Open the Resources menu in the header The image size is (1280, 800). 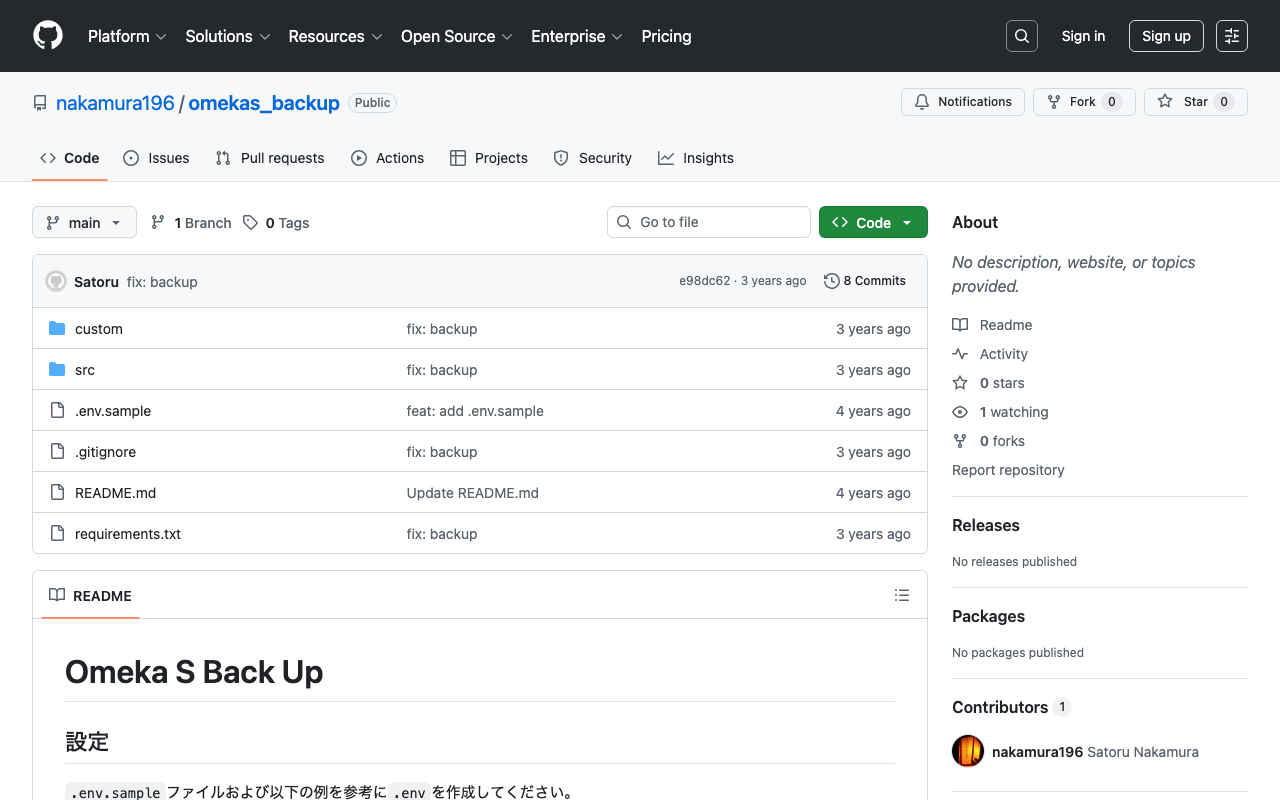tap(334, 36)
